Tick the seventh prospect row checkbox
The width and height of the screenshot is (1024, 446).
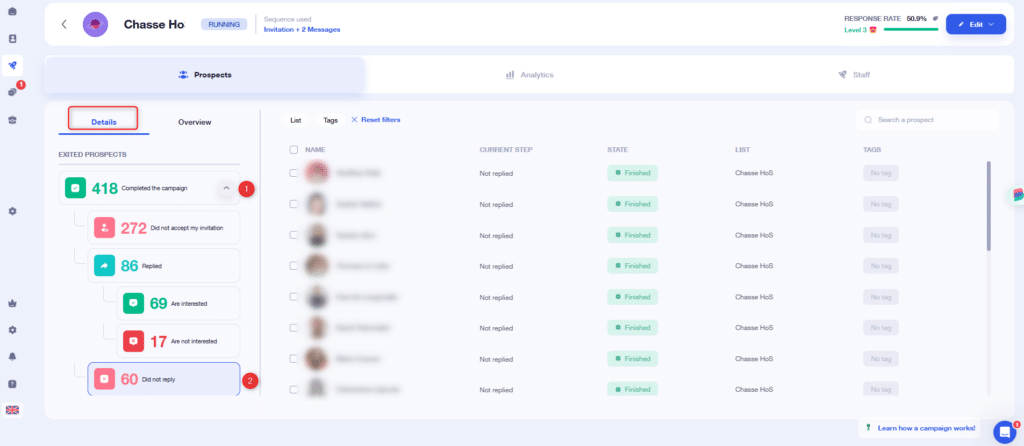293,358
